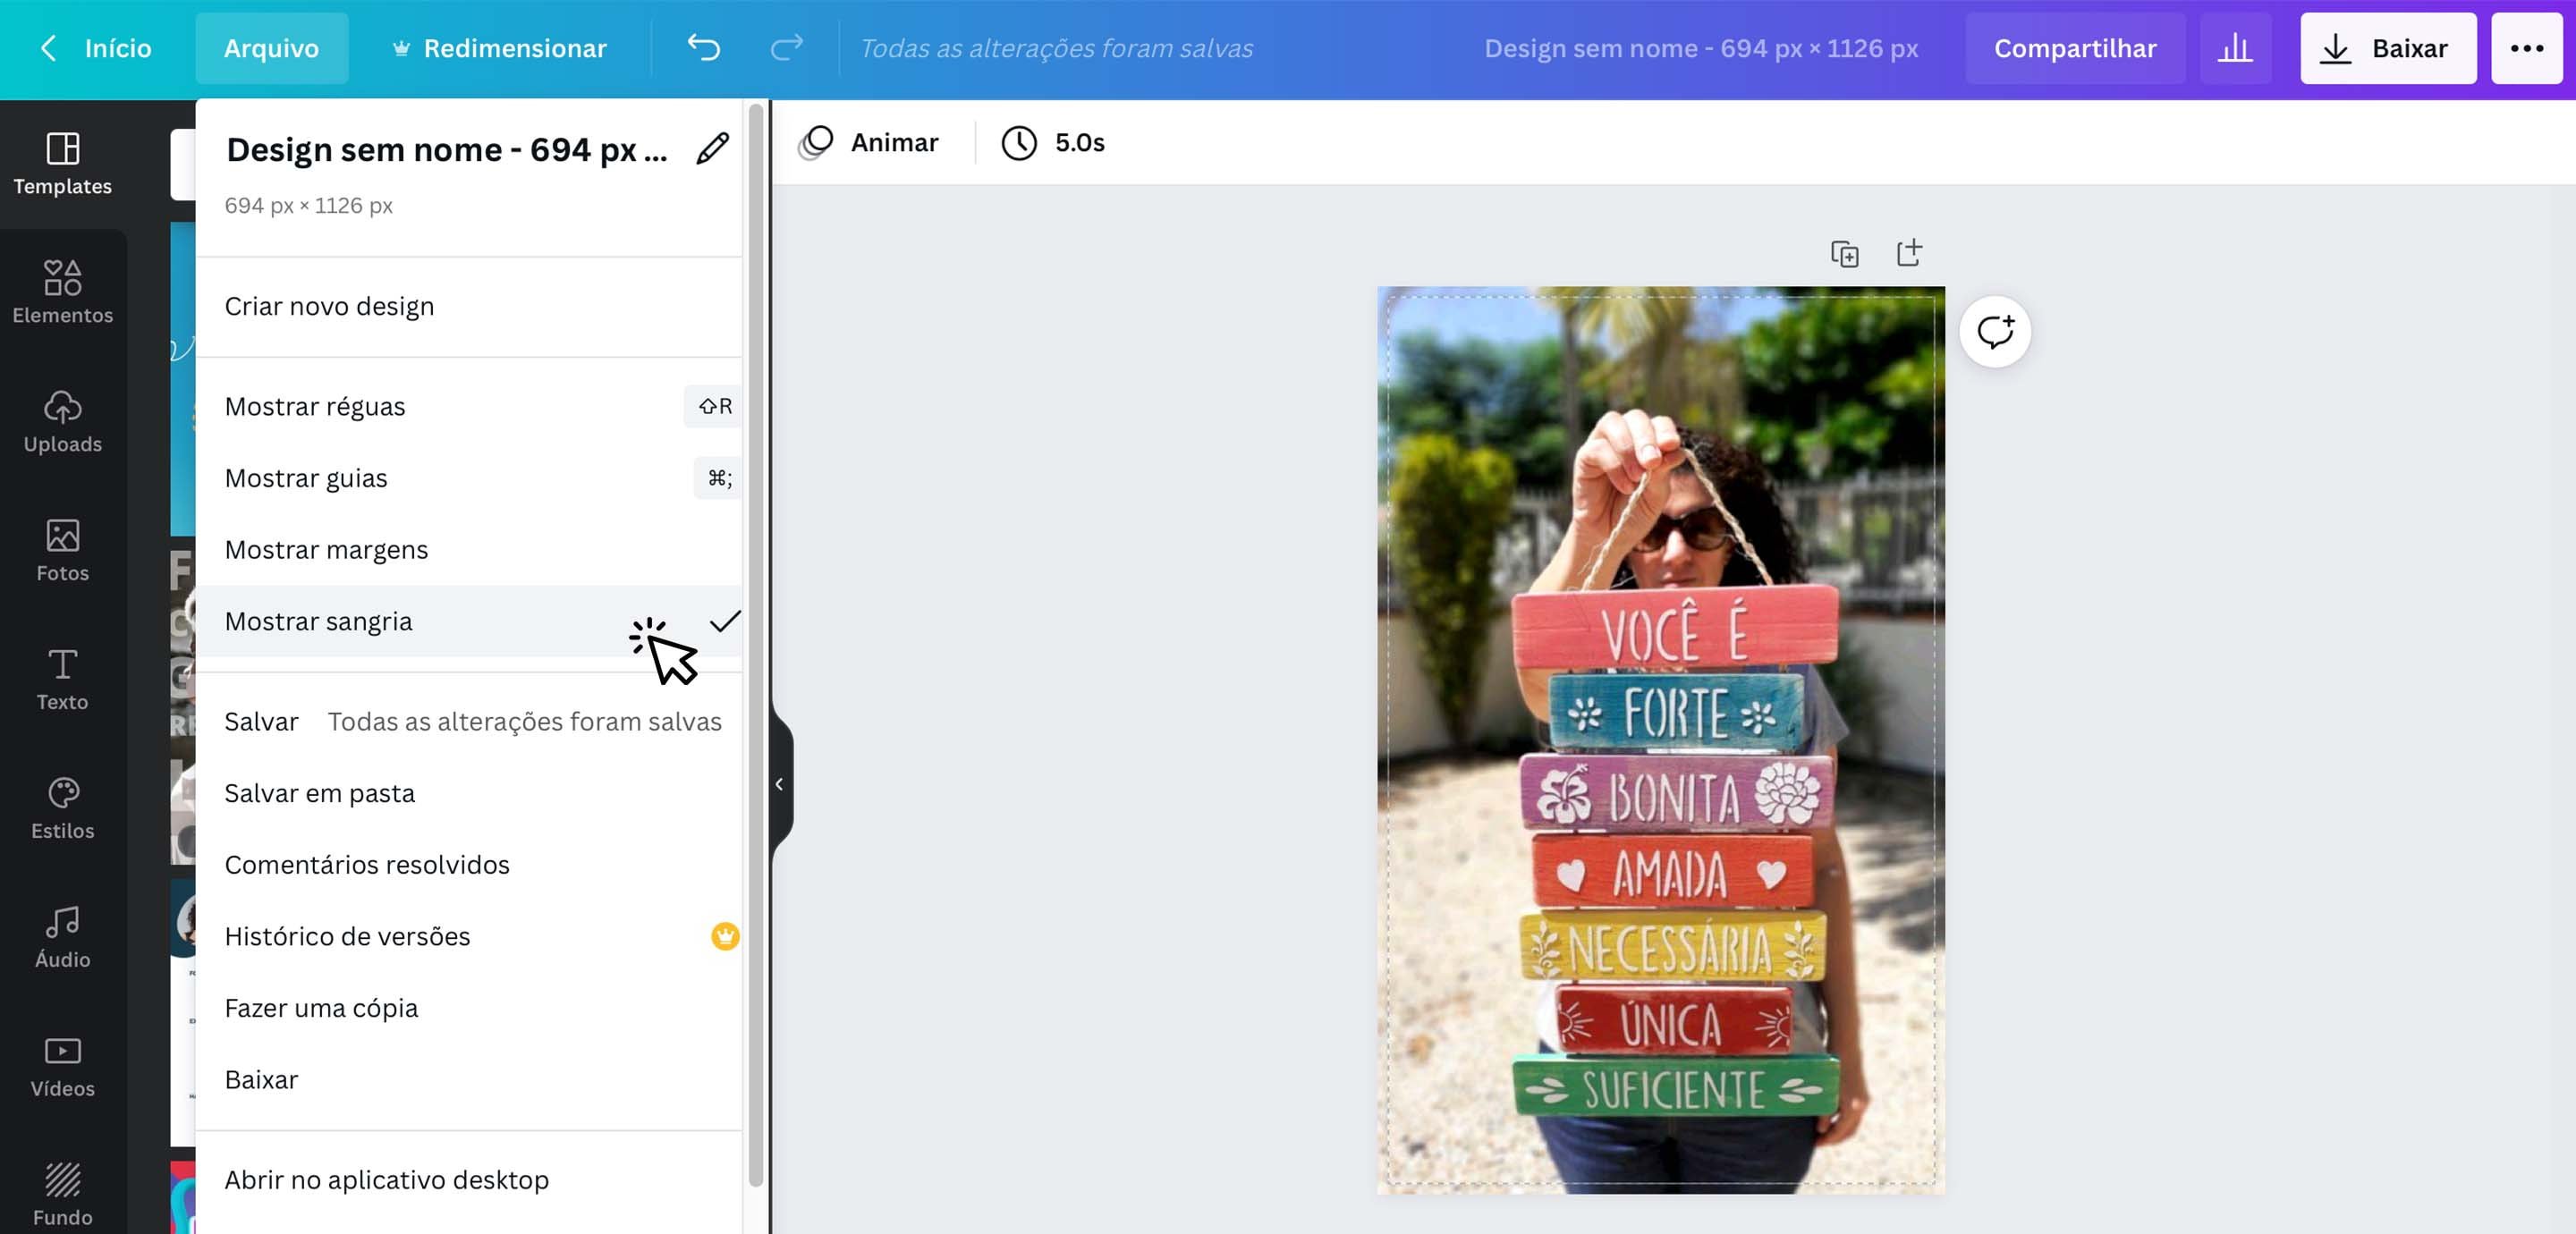Open the Elementos panel
Screen dimensions: 2576x1234
pos(62,290)
